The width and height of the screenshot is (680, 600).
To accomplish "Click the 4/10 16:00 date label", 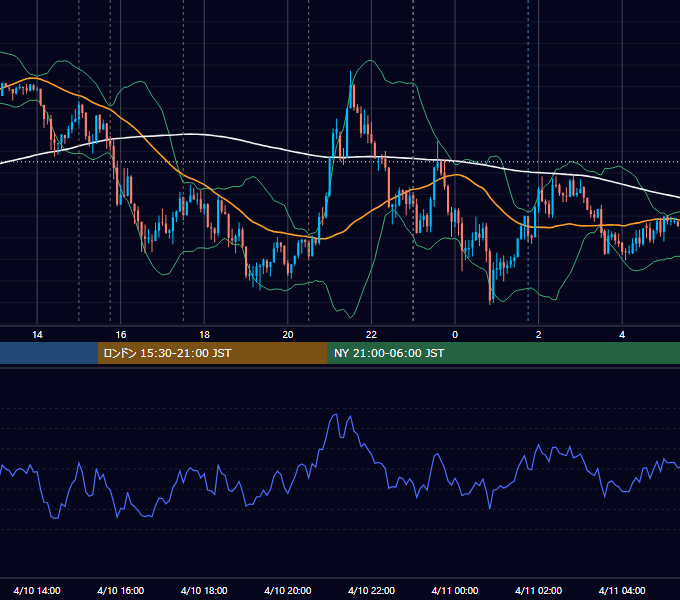I will click(121, 590).
